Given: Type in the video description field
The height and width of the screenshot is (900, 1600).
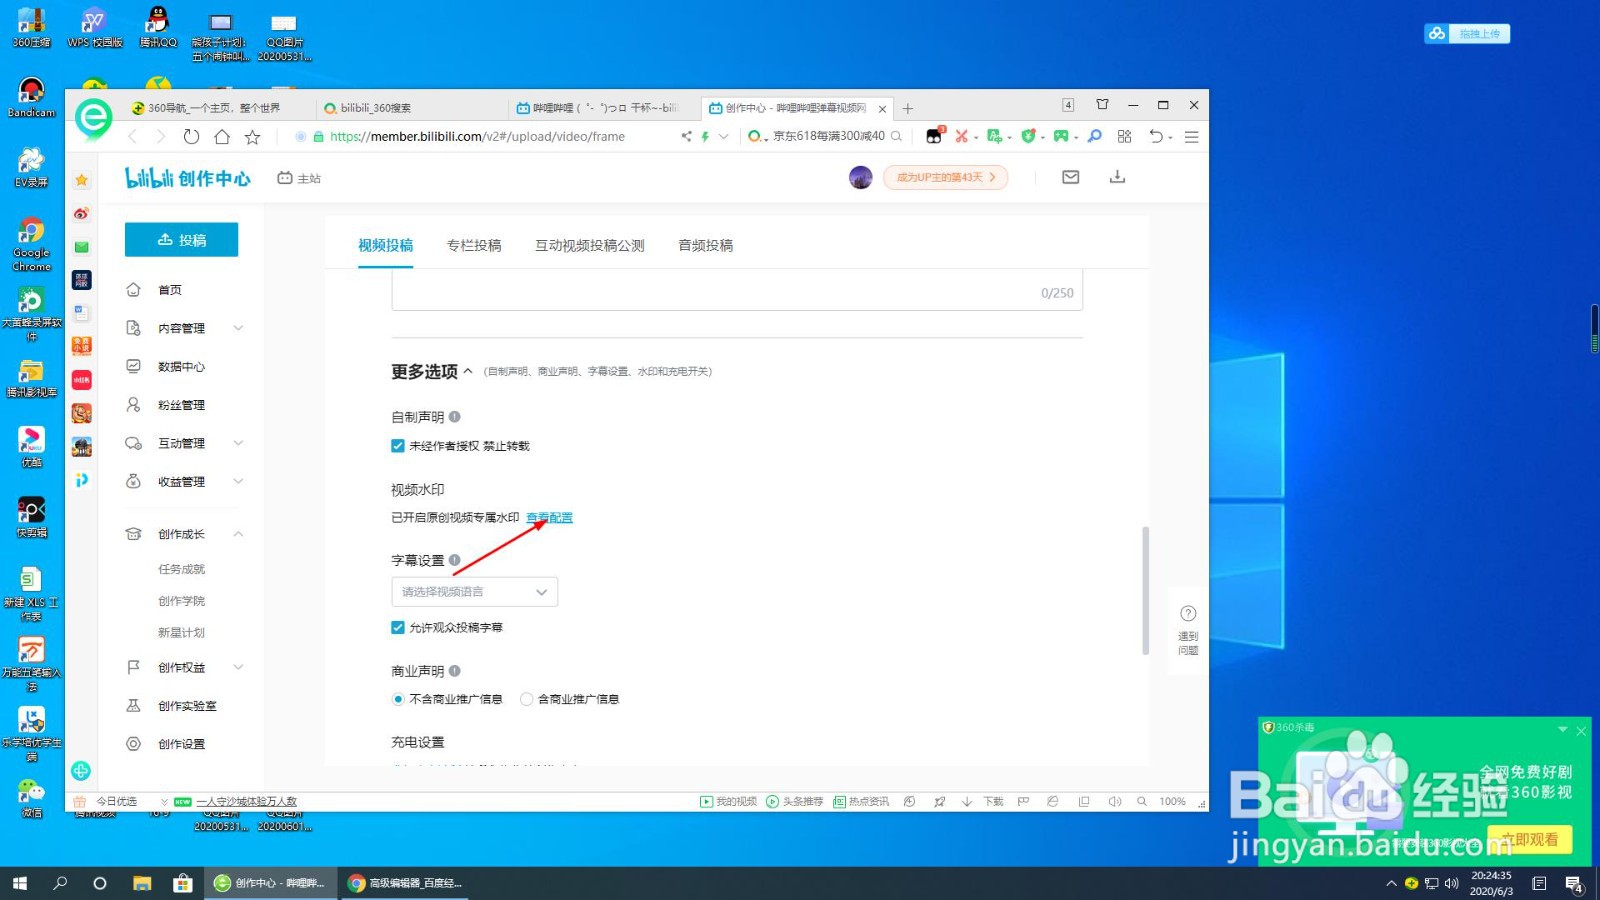Looking at the screenshot, I should [737, 292].
